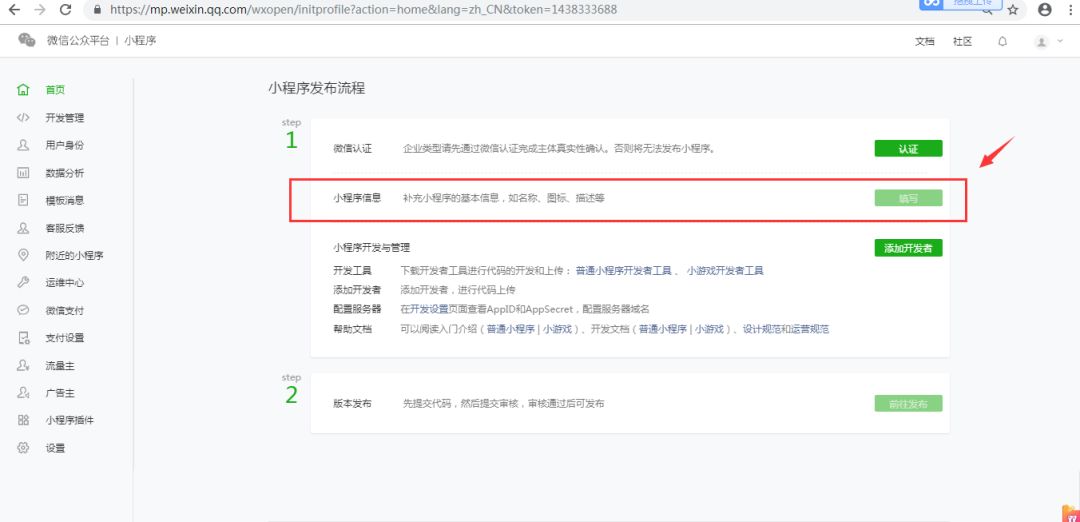1080x522 pixels.
Task: Open 广告主 menu item
Action: click(60, 393)
